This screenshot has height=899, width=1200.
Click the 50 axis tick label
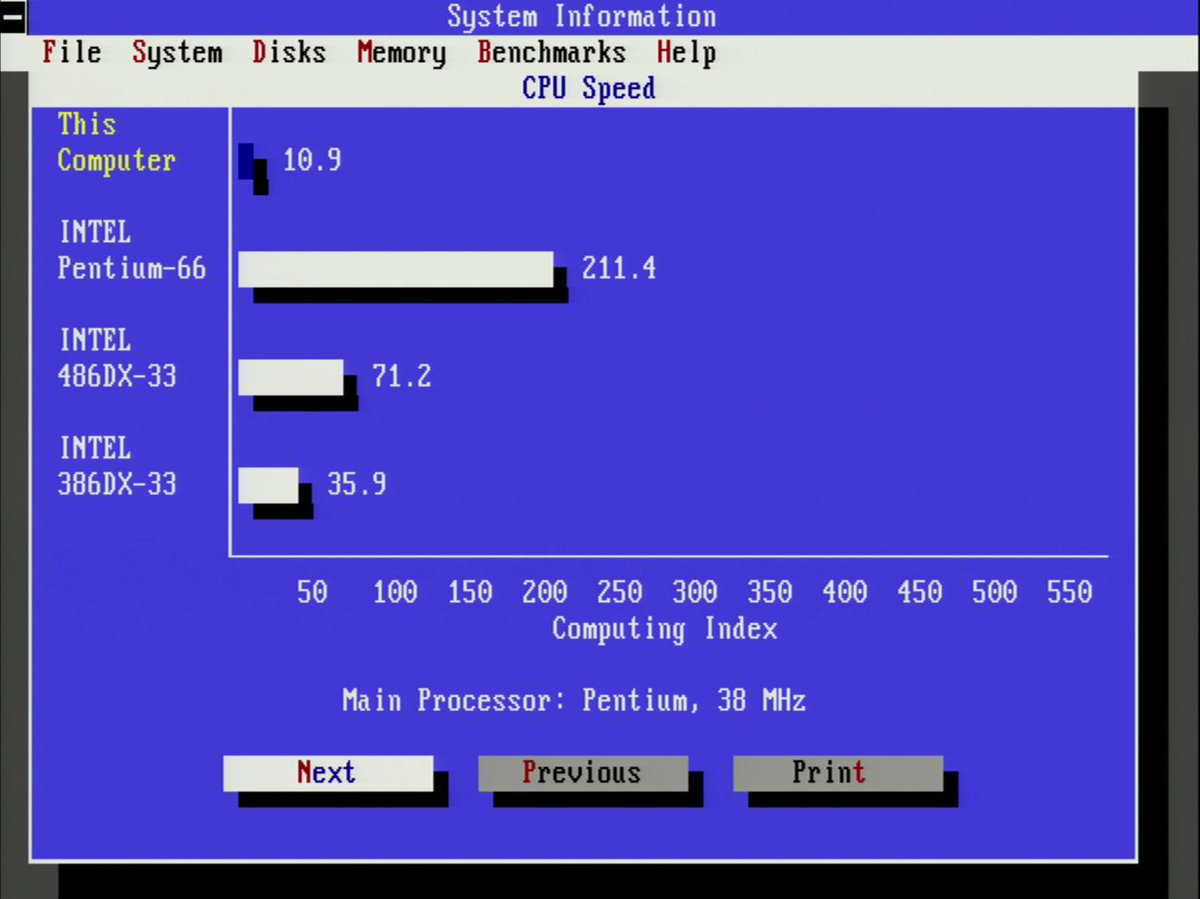point(312,592)
